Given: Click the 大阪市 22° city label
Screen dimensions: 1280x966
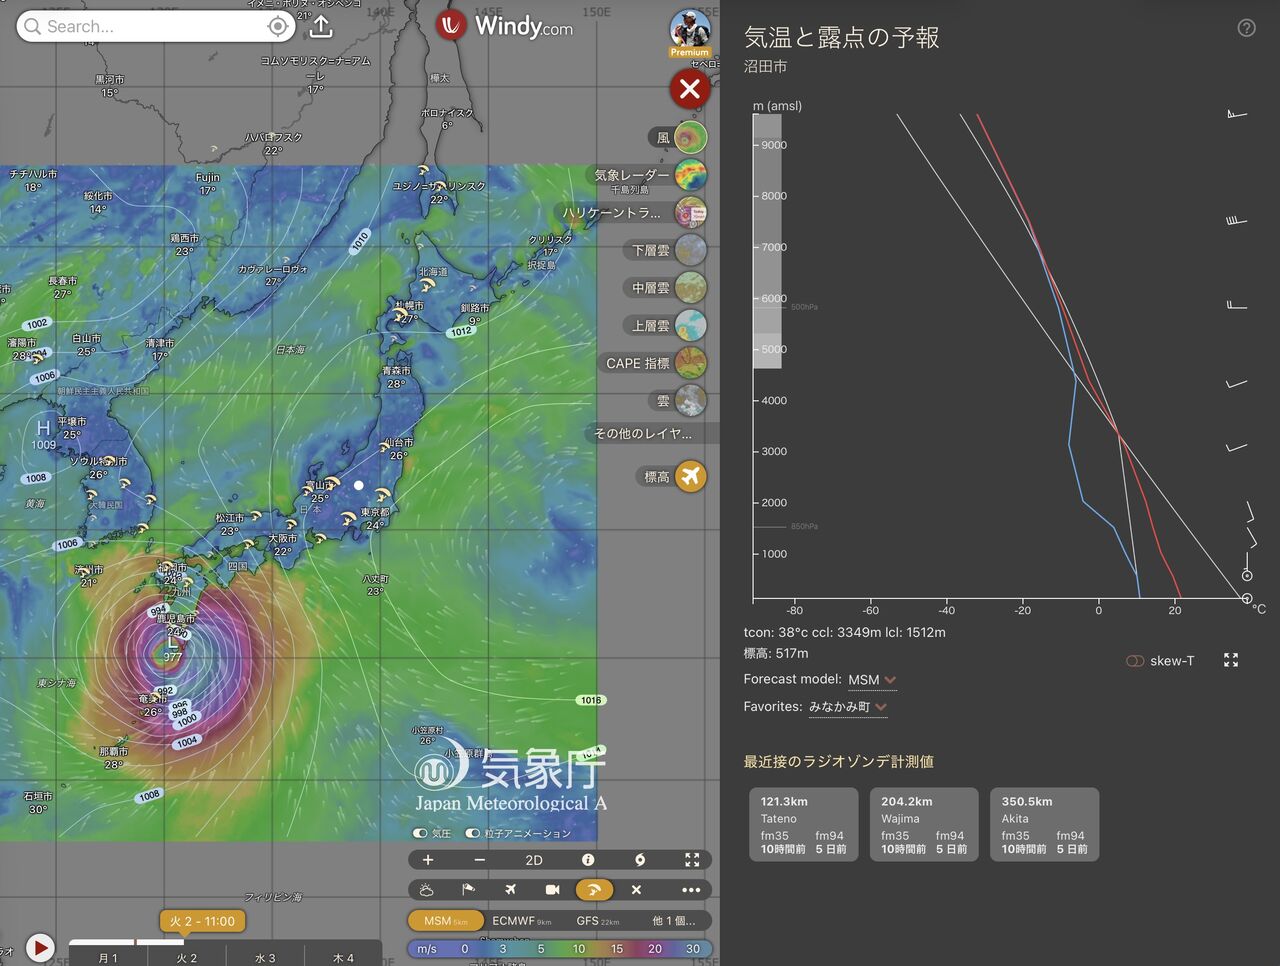Looking at the screenshot, I should pyautogui.click(x=283, y=544).
